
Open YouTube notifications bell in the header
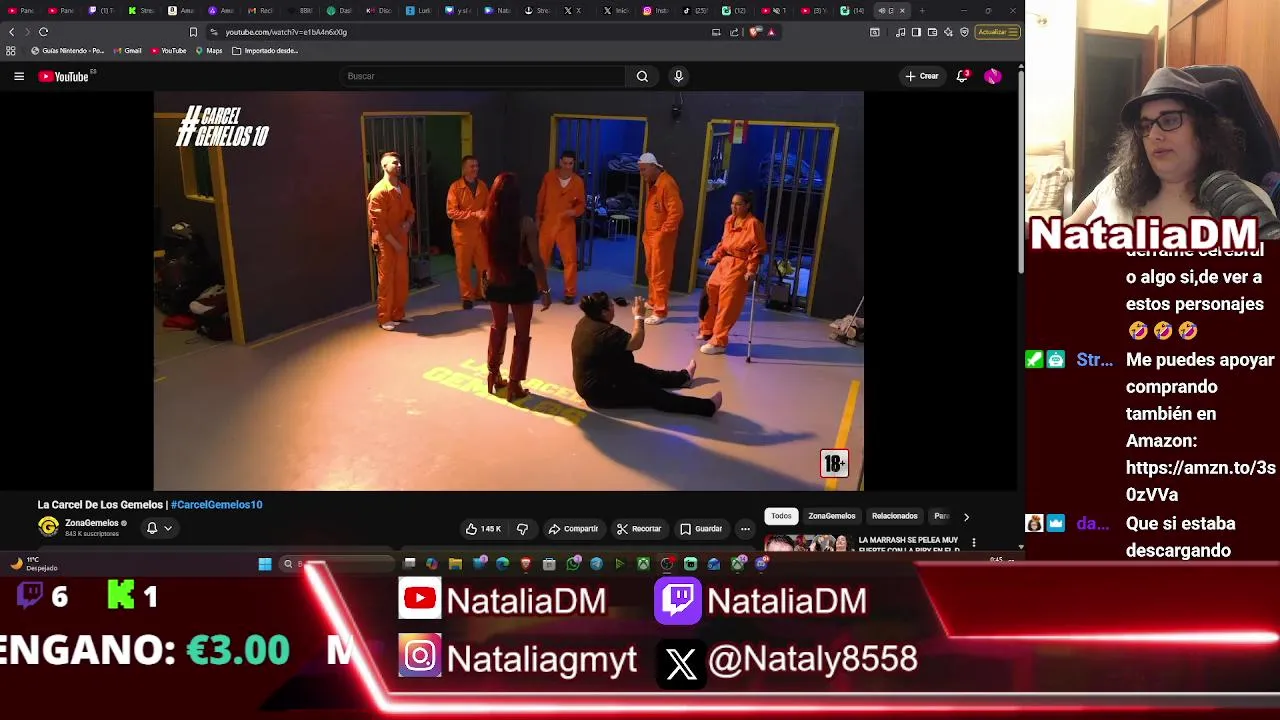point(962,76)
